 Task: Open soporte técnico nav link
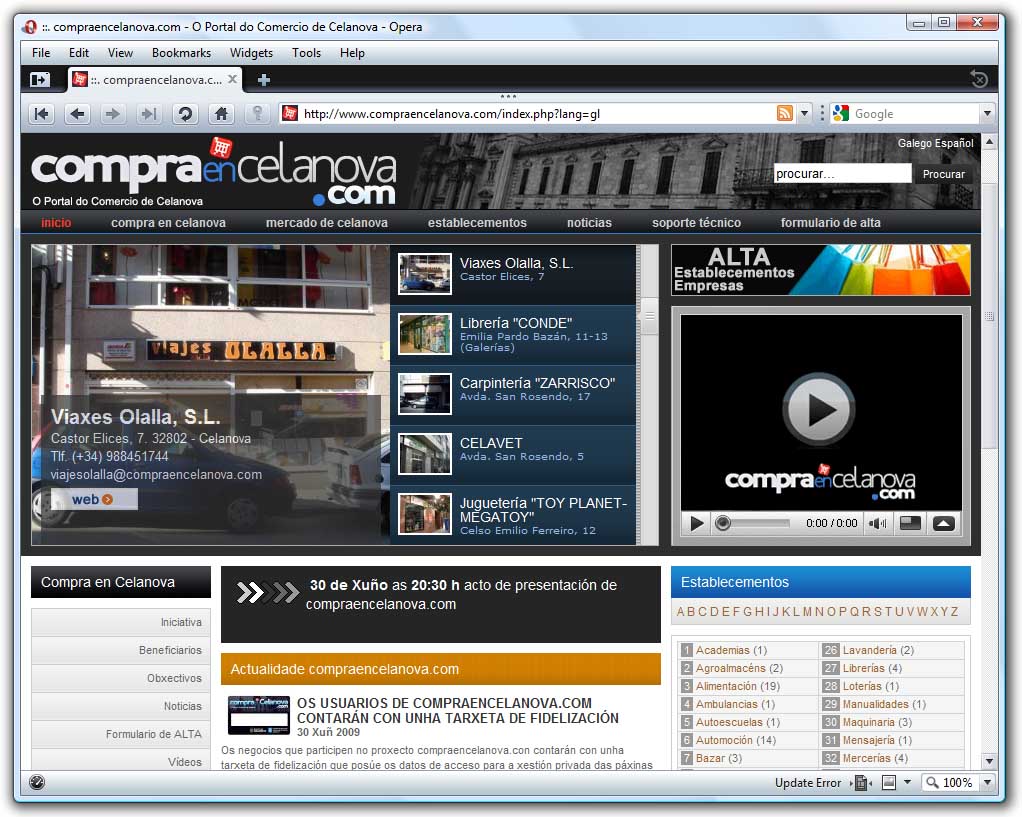coord(696,223)
